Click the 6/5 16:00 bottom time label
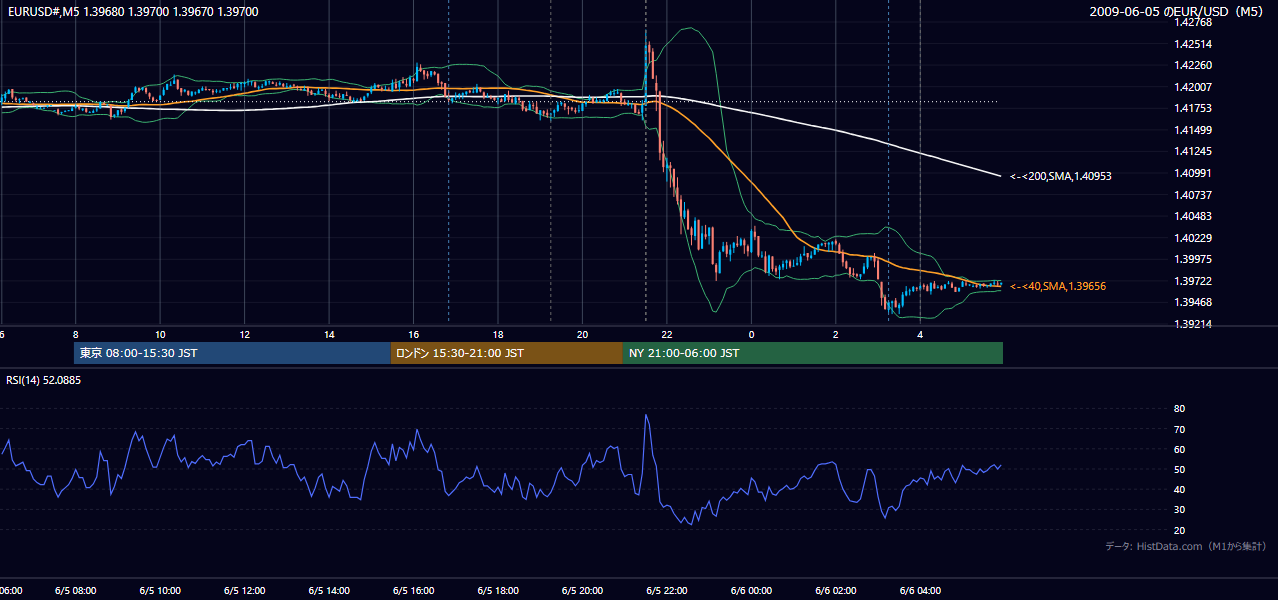 tap(413, 591)
